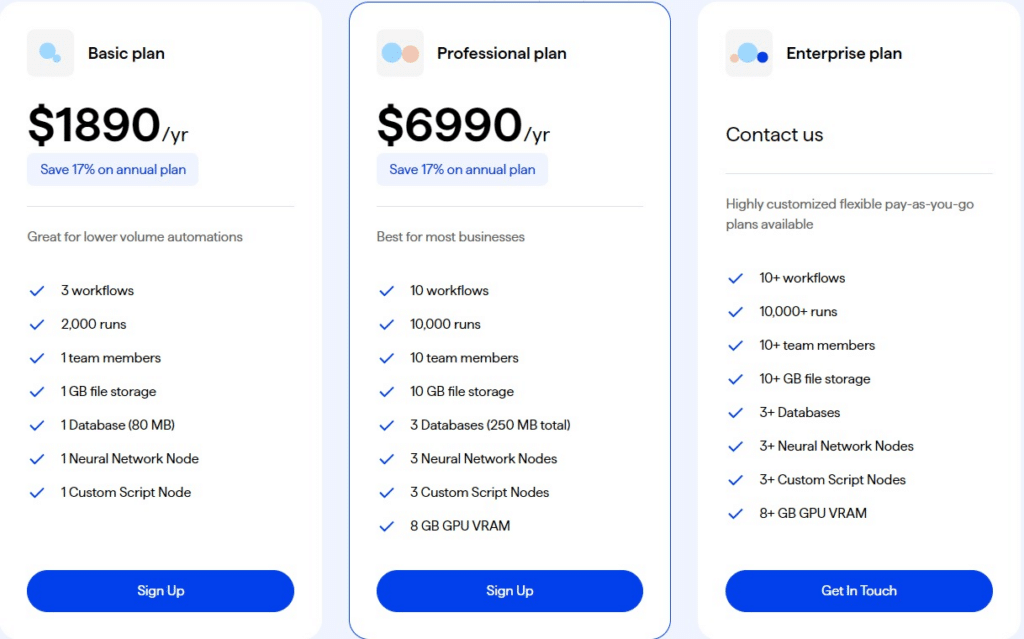This screenshot has width=1024, height=639.
Task: Click checkmark next to "1 Database (80 MB)"
Action: click(37, 425)
